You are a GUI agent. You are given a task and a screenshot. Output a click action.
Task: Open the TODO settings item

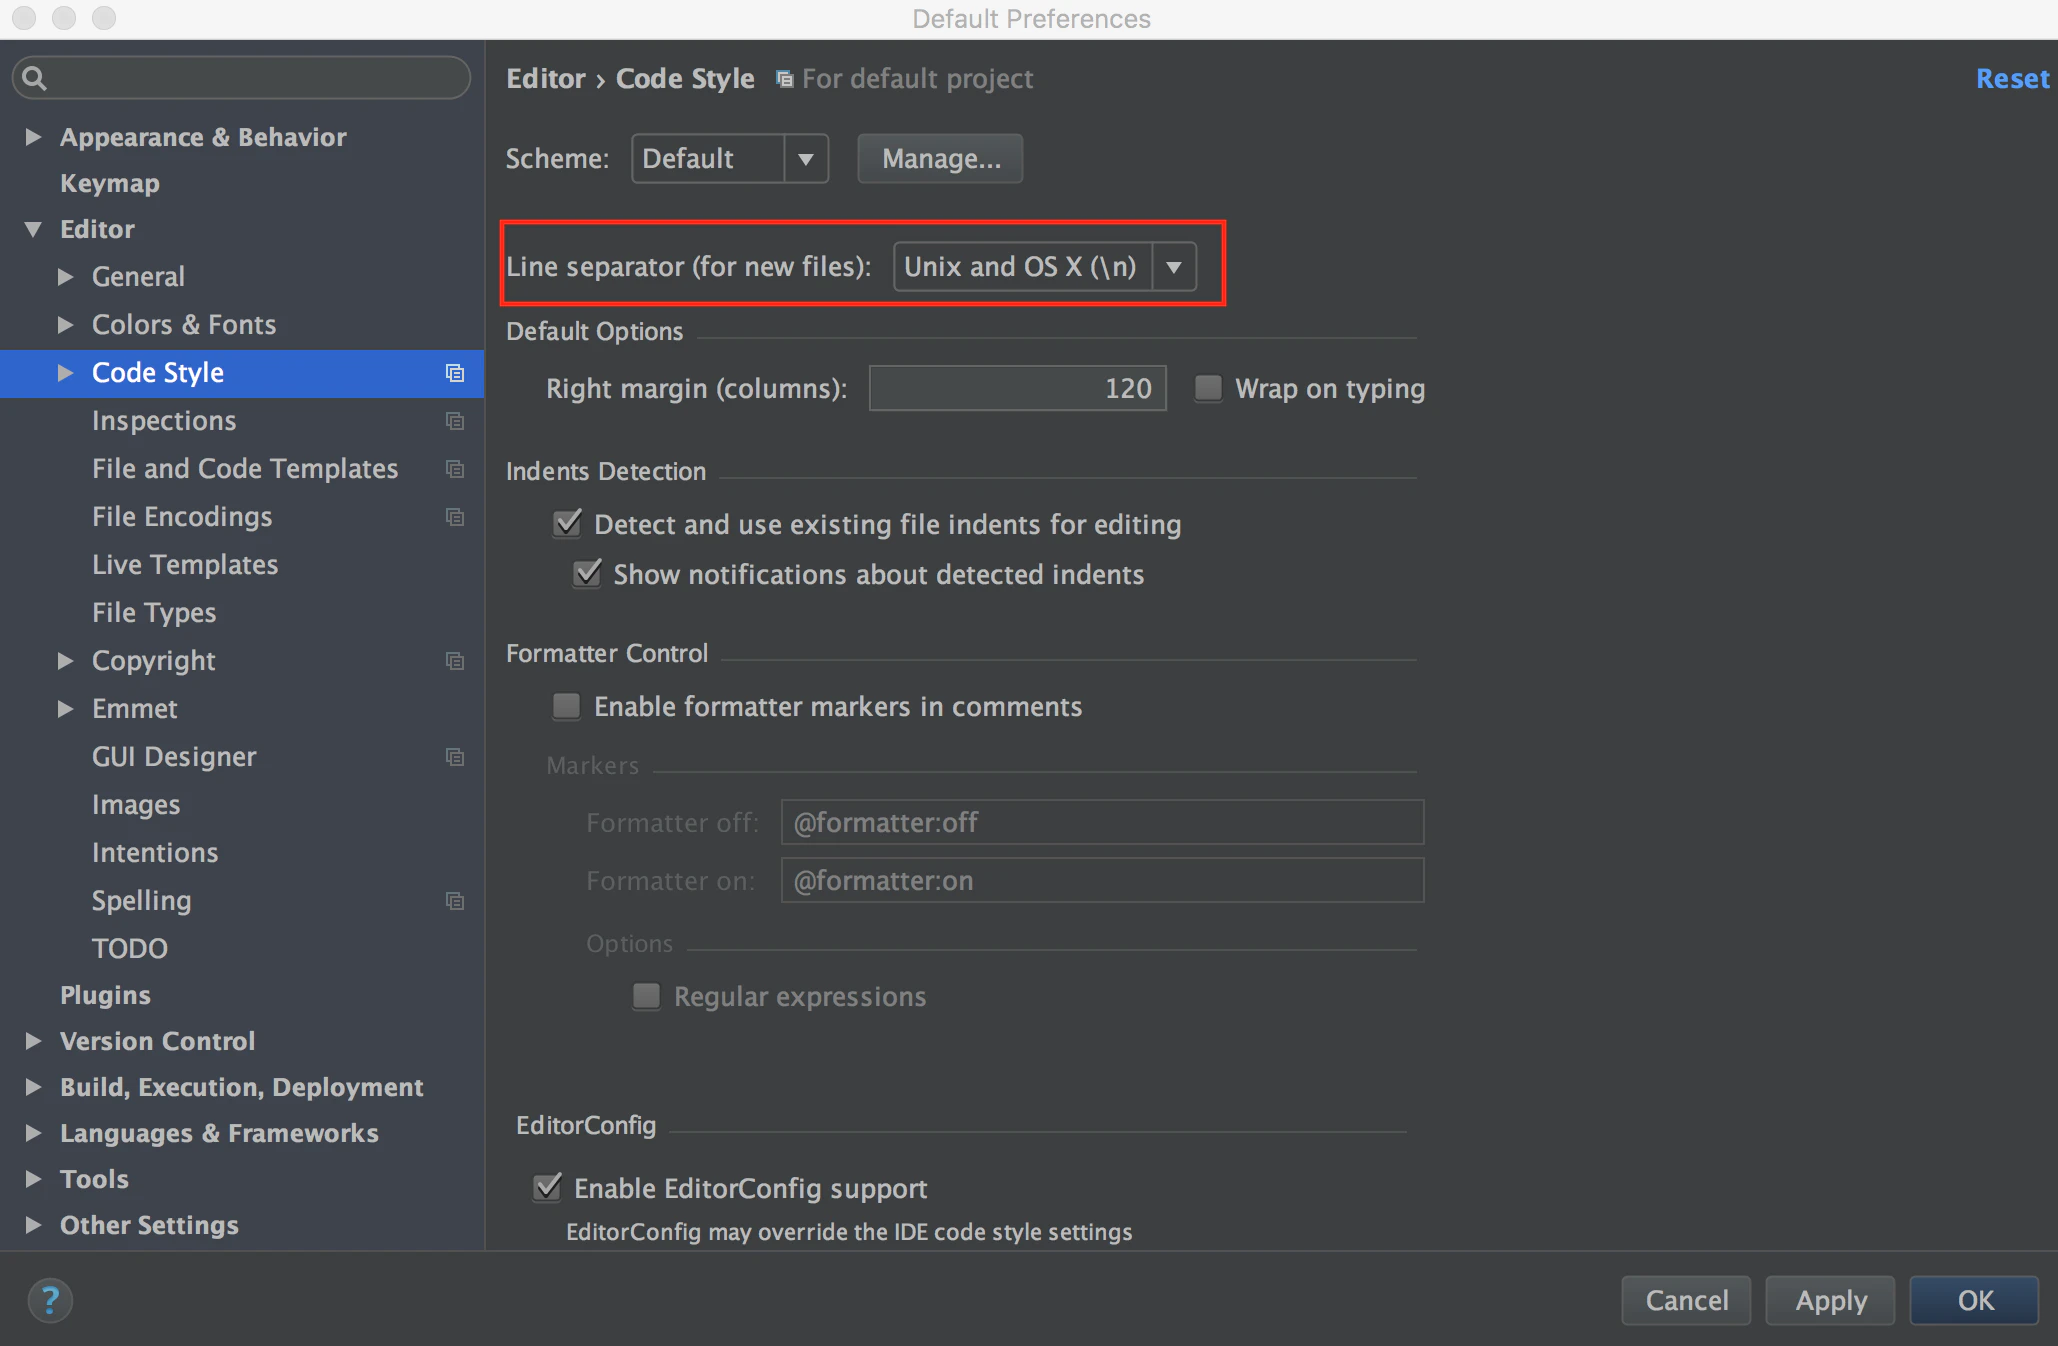[x=130, y=948]
